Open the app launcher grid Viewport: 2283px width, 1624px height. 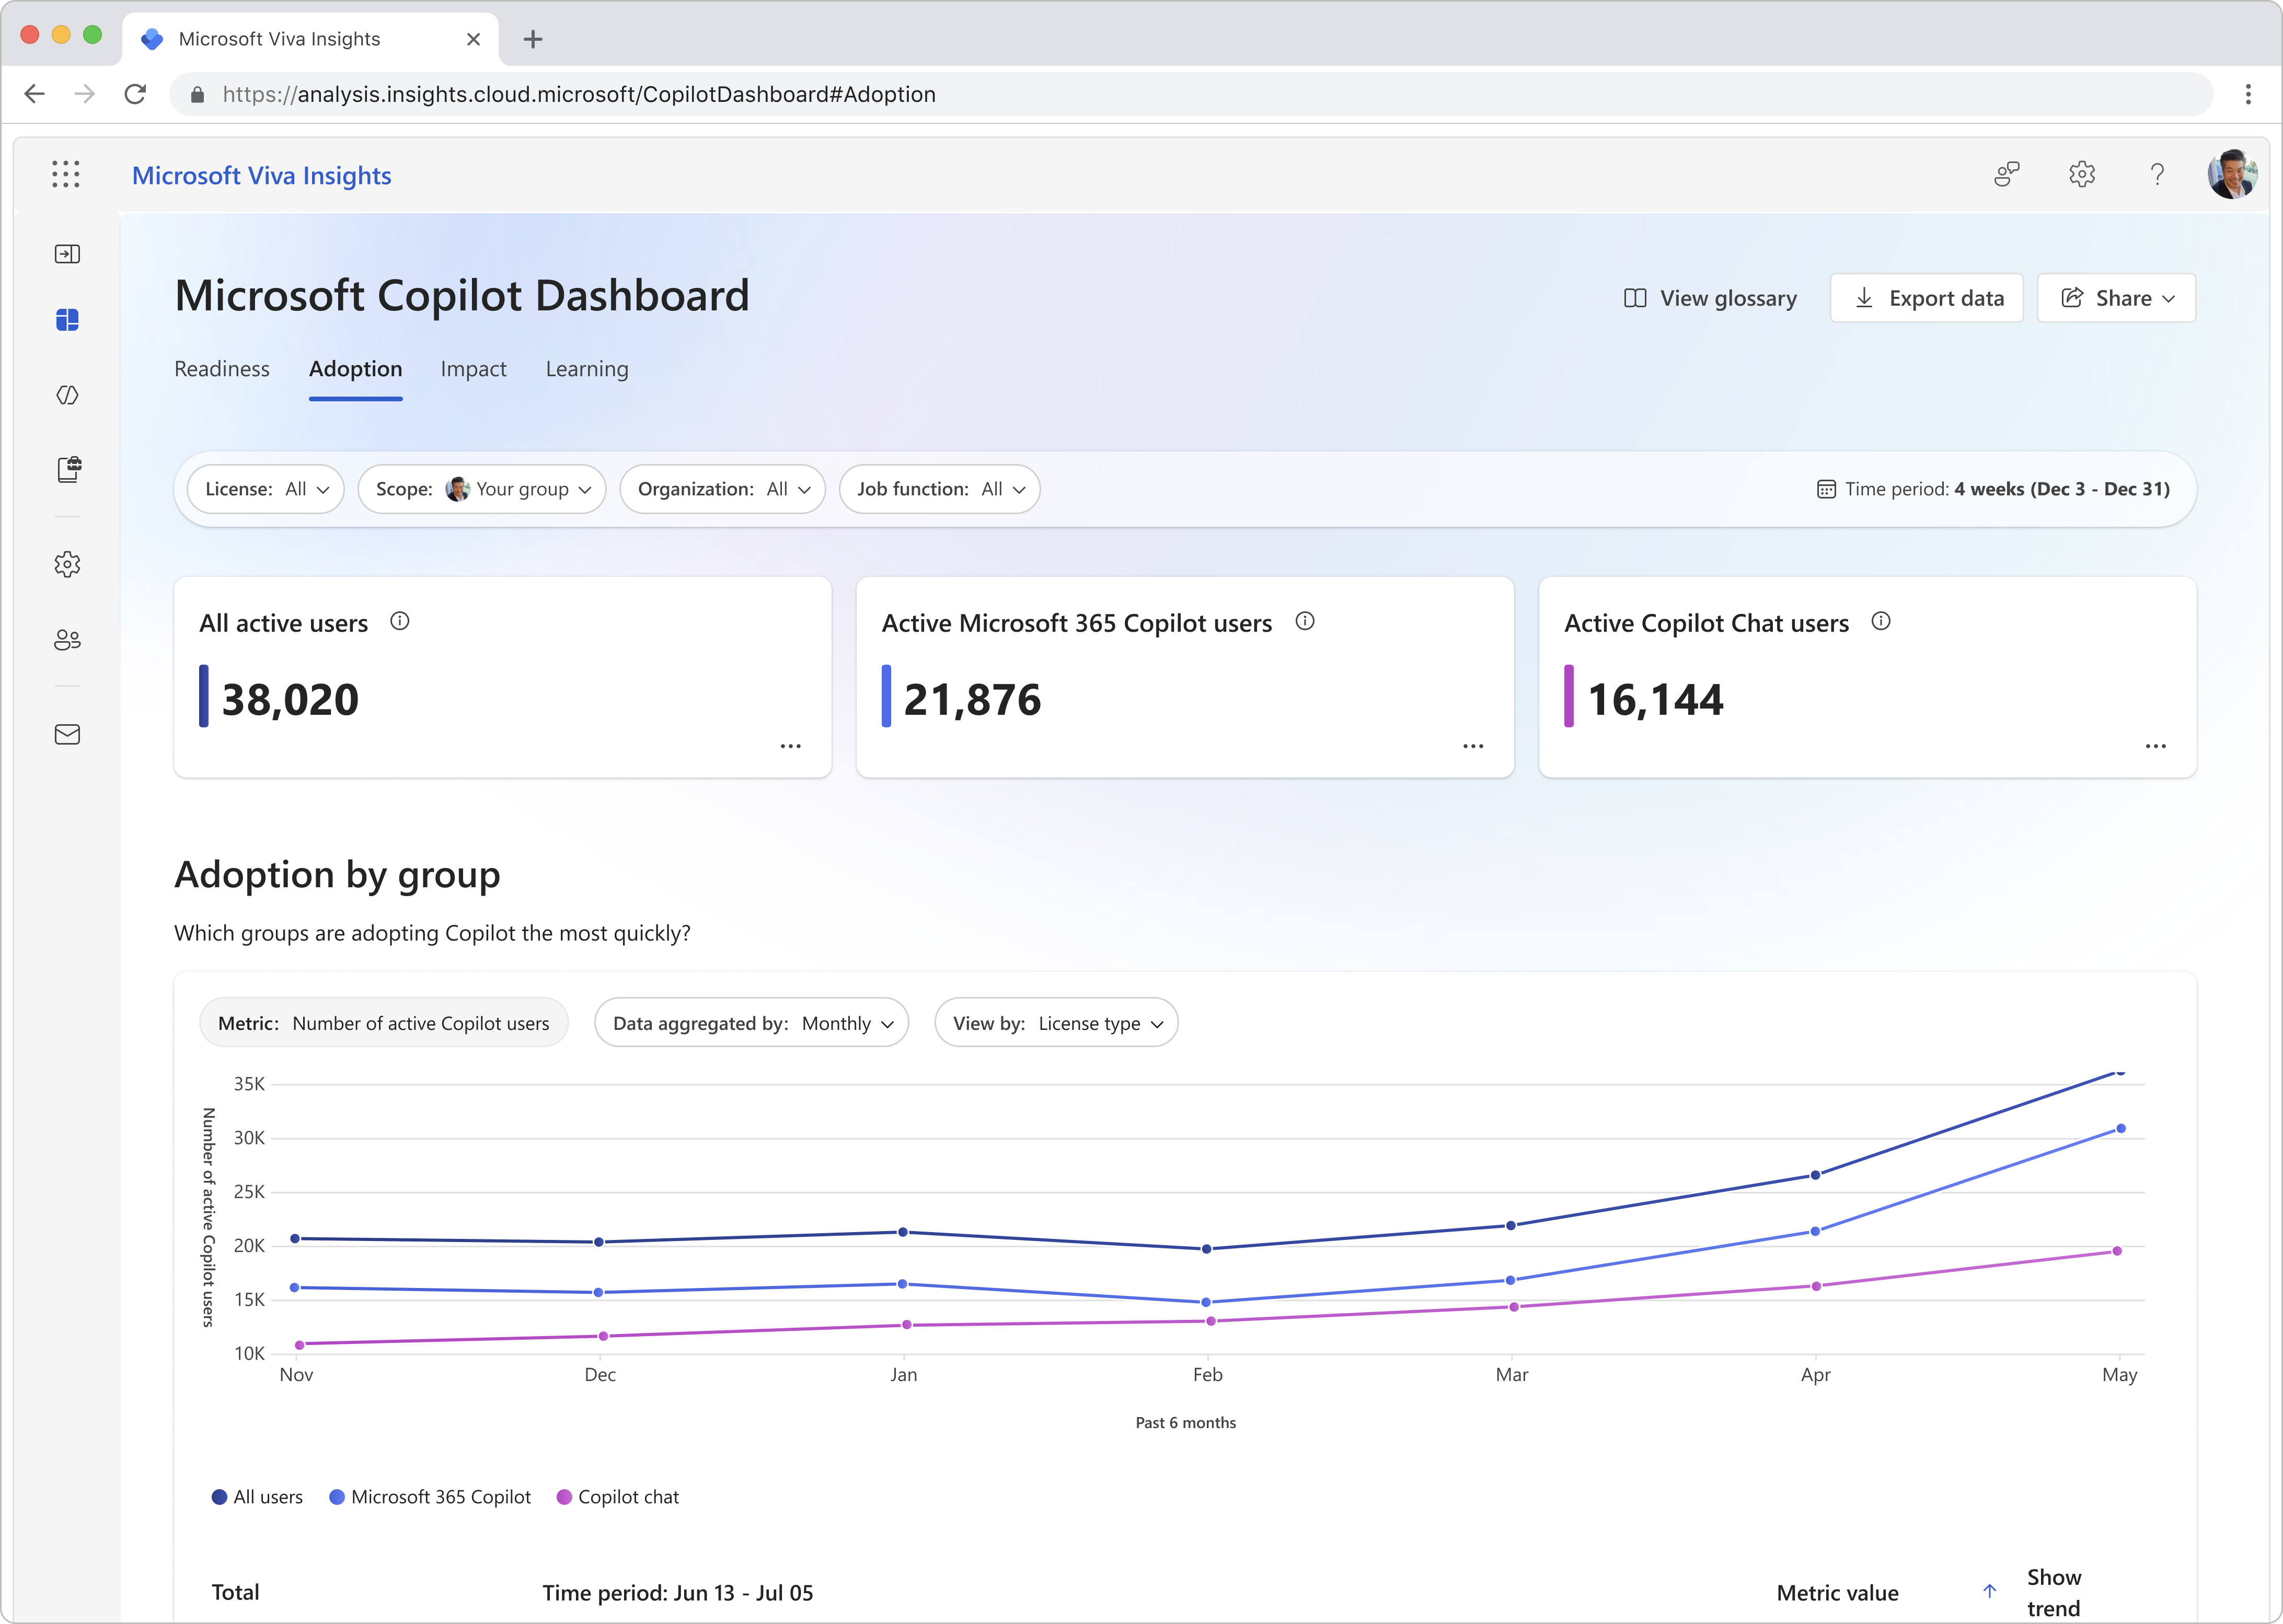(x=66, y=174)
